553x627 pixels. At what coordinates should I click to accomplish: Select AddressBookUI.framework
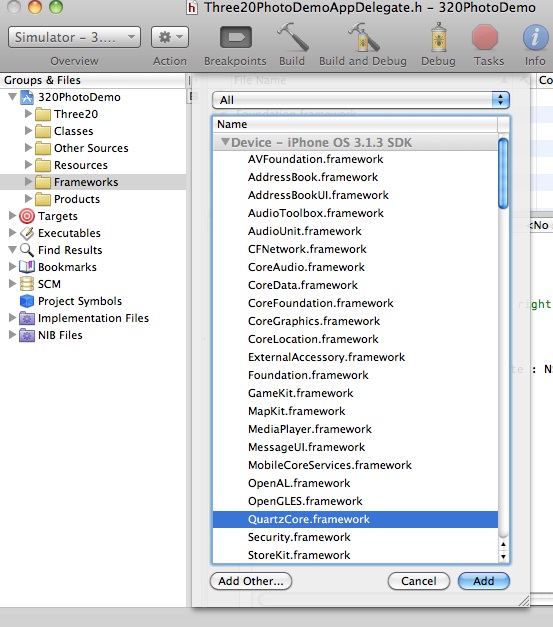tap(318, 195)
